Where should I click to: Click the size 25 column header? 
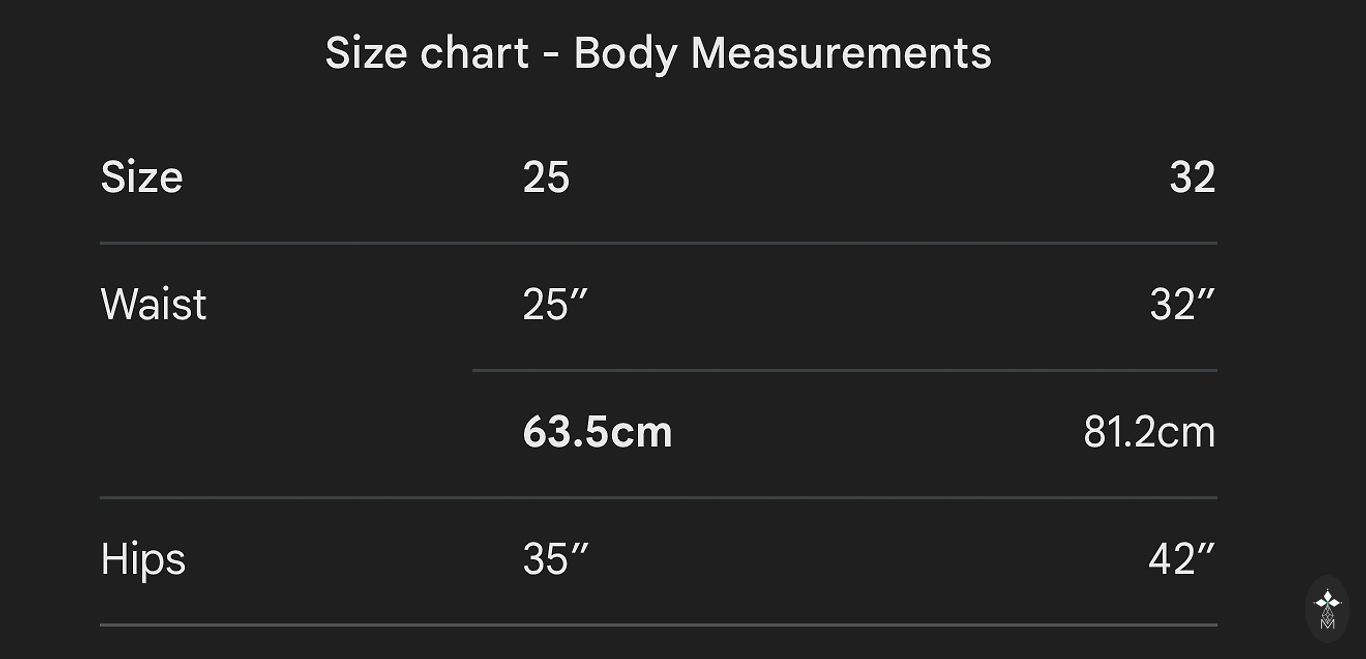point(546,178)
